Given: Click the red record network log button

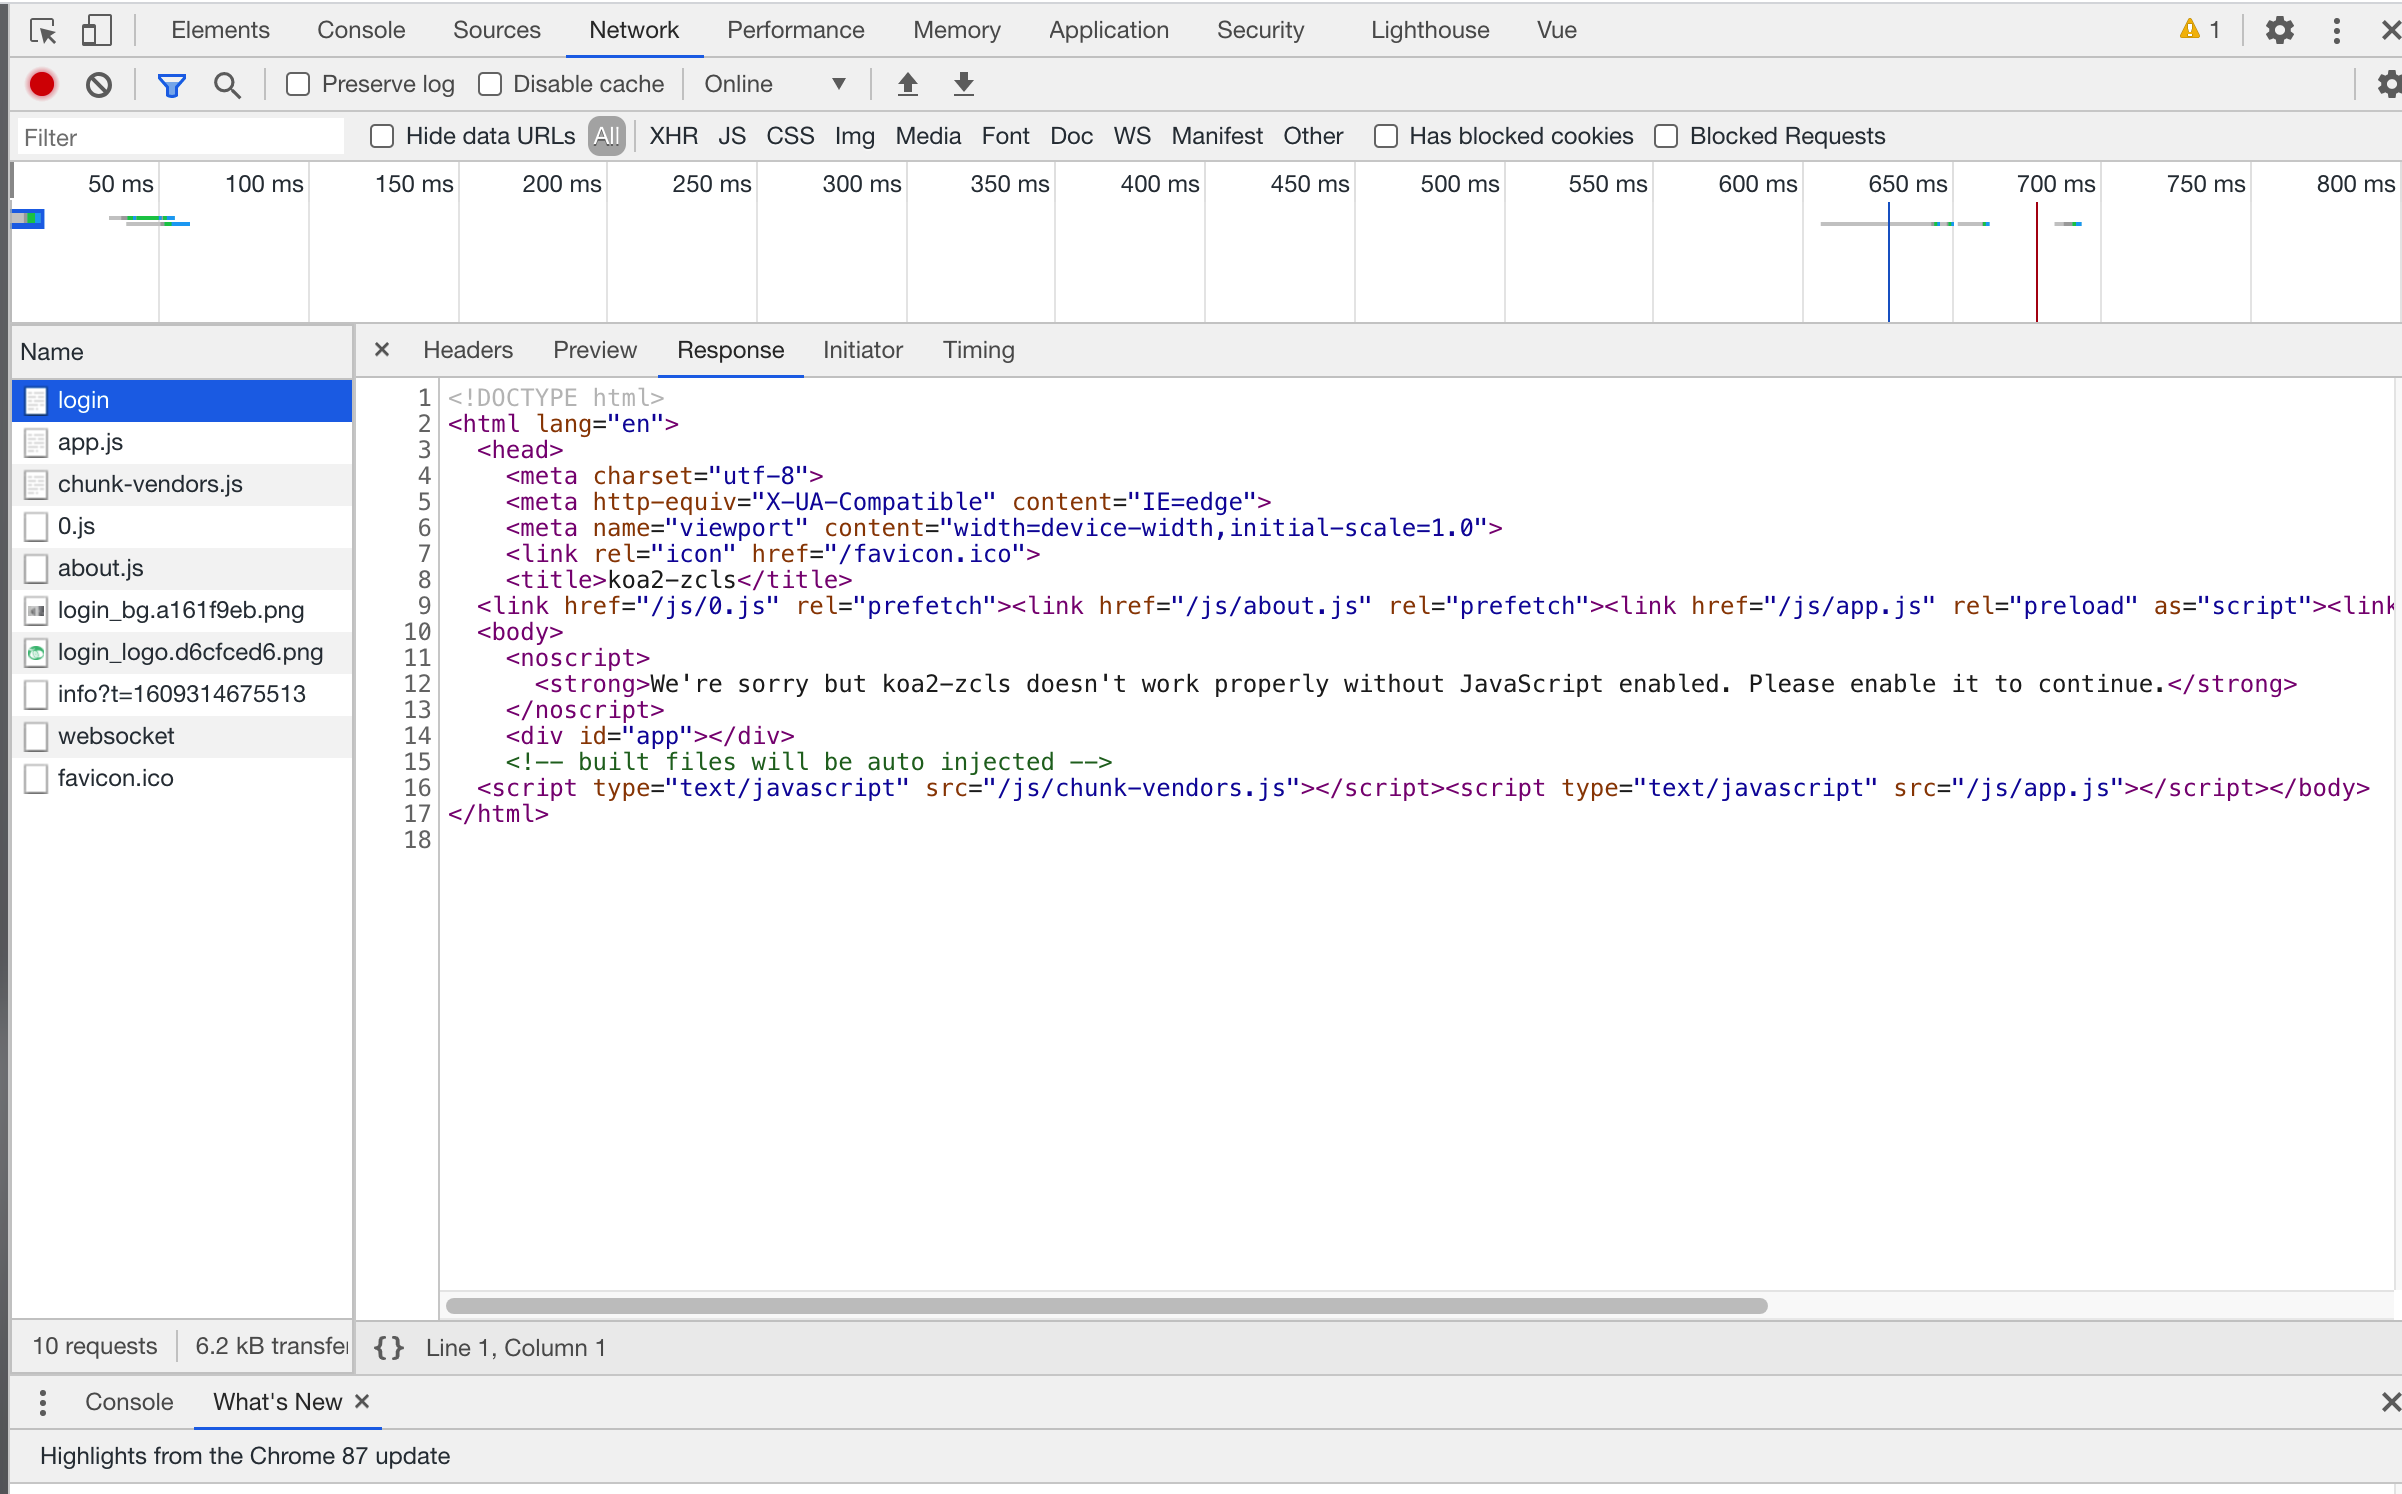Looking at the screenshot, I should click(x=42, y=84).
